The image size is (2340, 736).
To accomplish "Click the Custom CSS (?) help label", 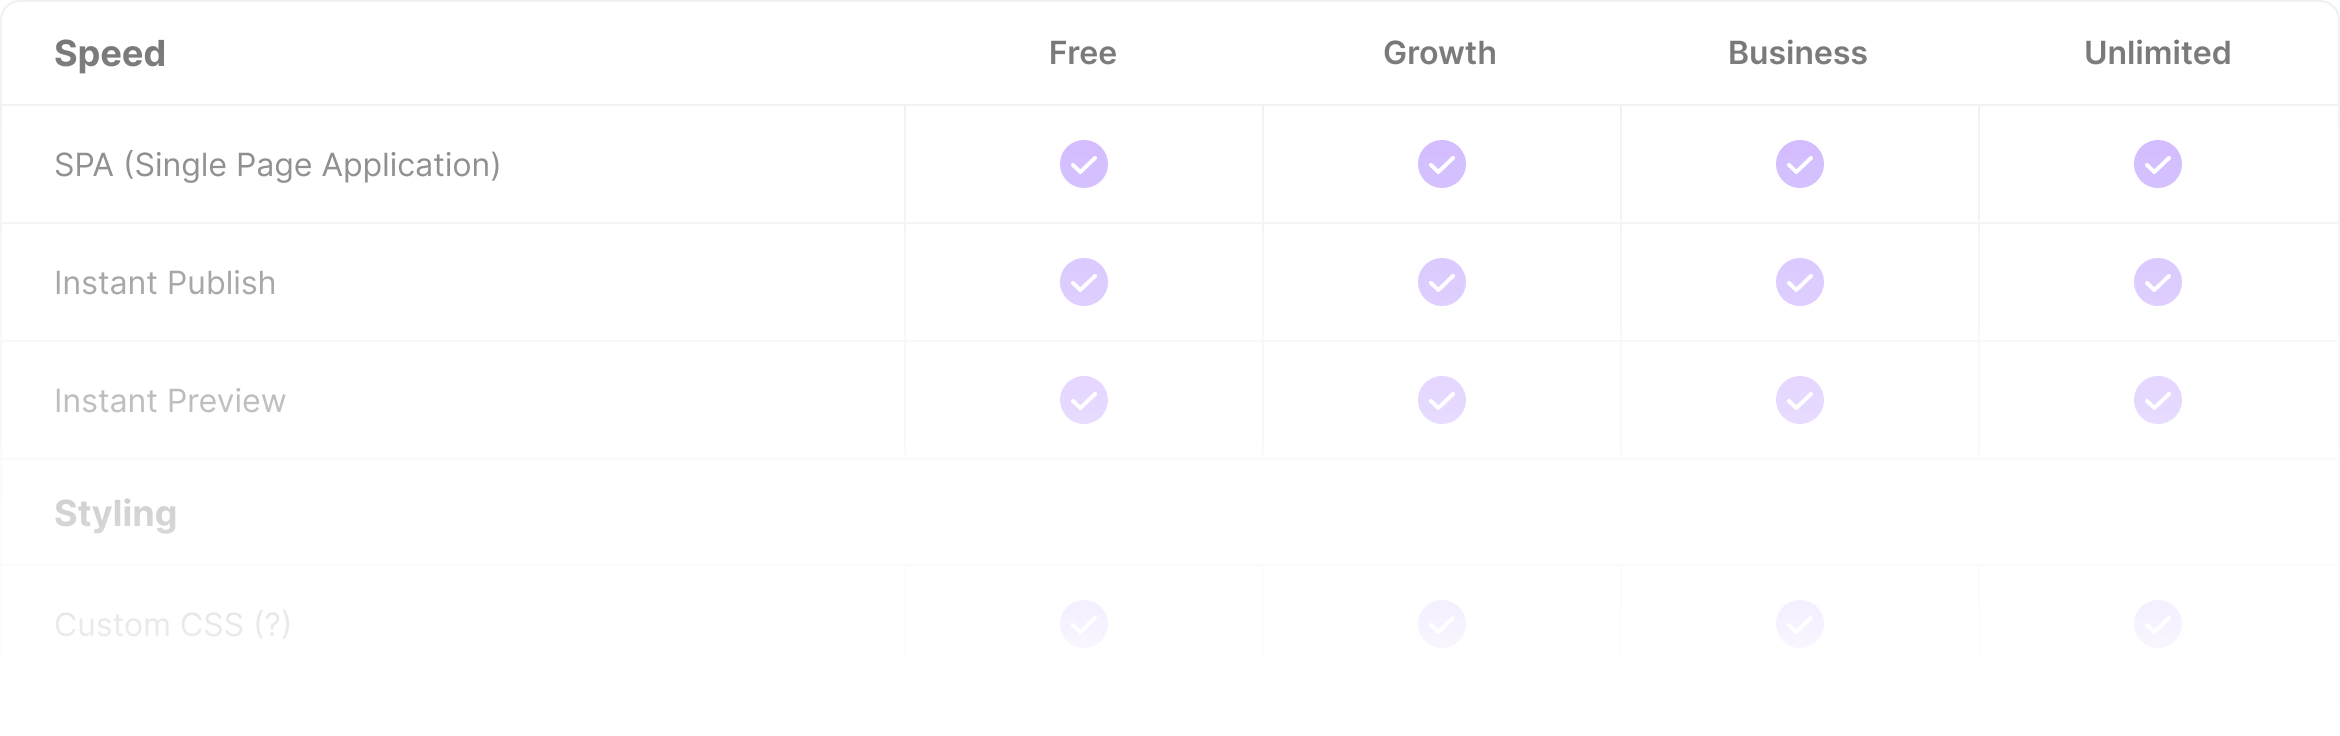I will [x=173, y=624].
